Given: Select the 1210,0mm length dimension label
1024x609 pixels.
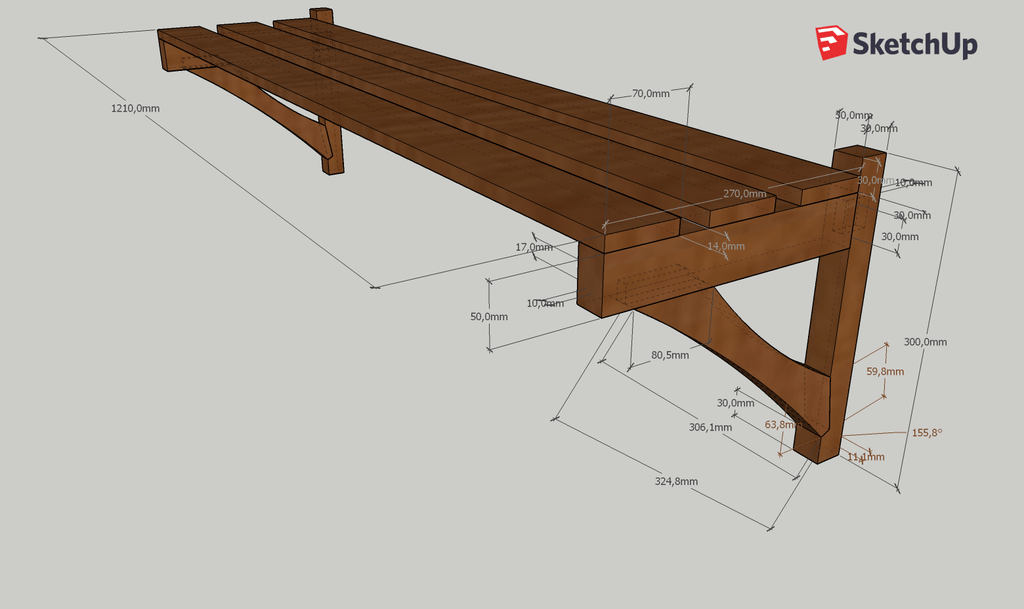Looking at the screenshot, I should point(135,107).
